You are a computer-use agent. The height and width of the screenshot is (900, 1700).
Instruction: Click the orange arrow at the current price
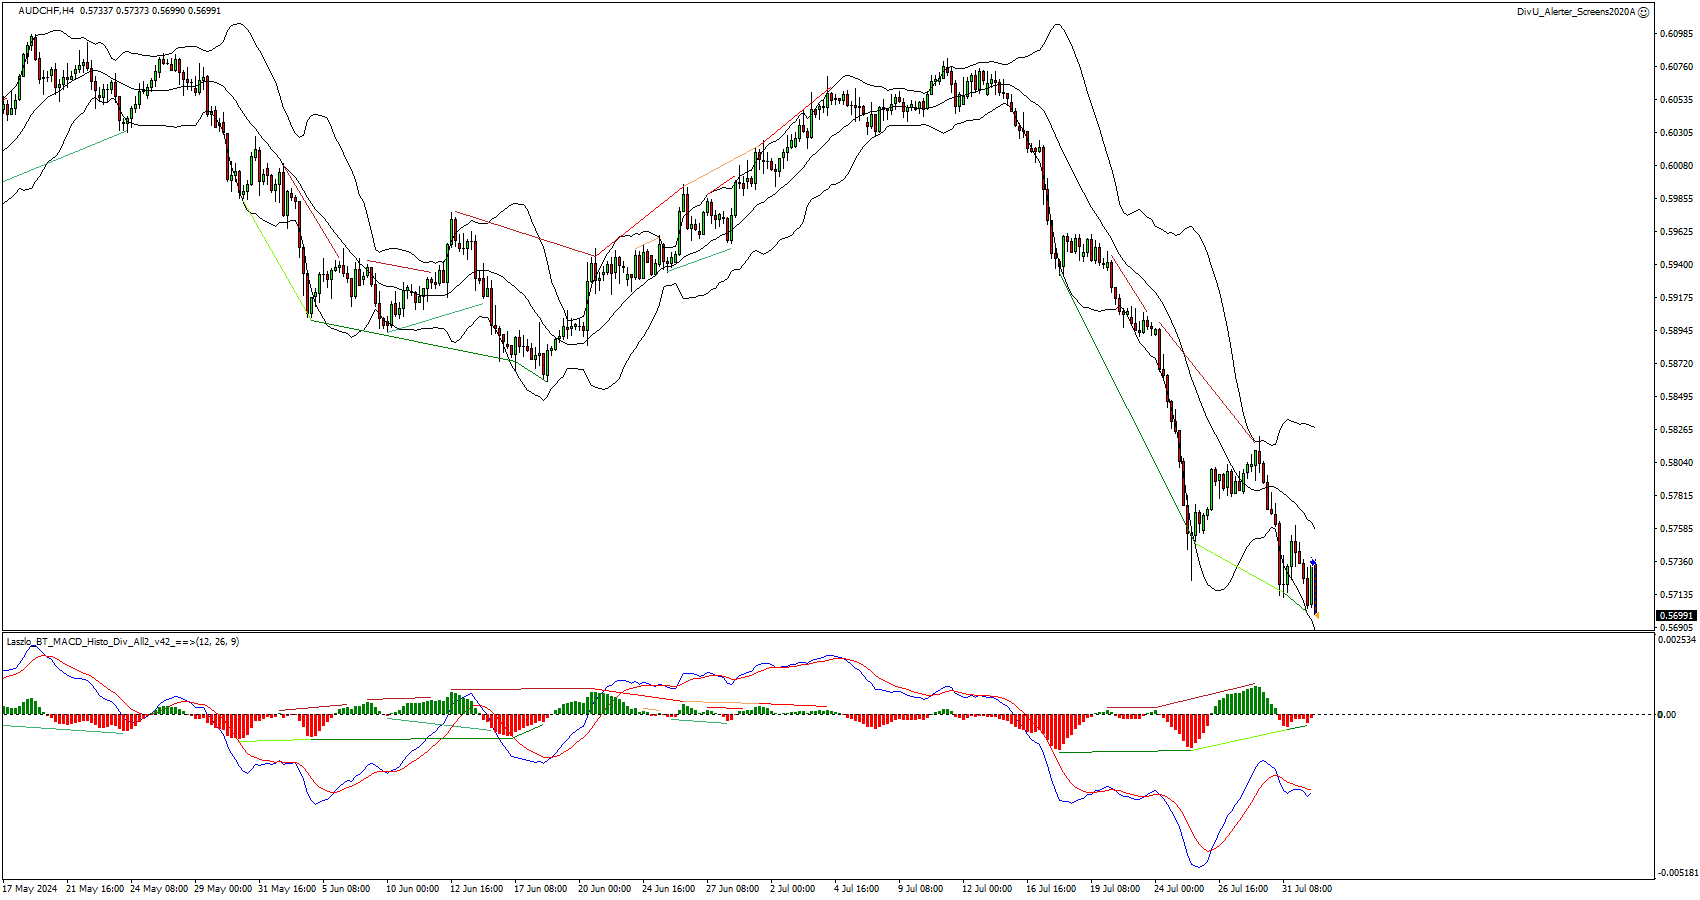(1317, 615)
